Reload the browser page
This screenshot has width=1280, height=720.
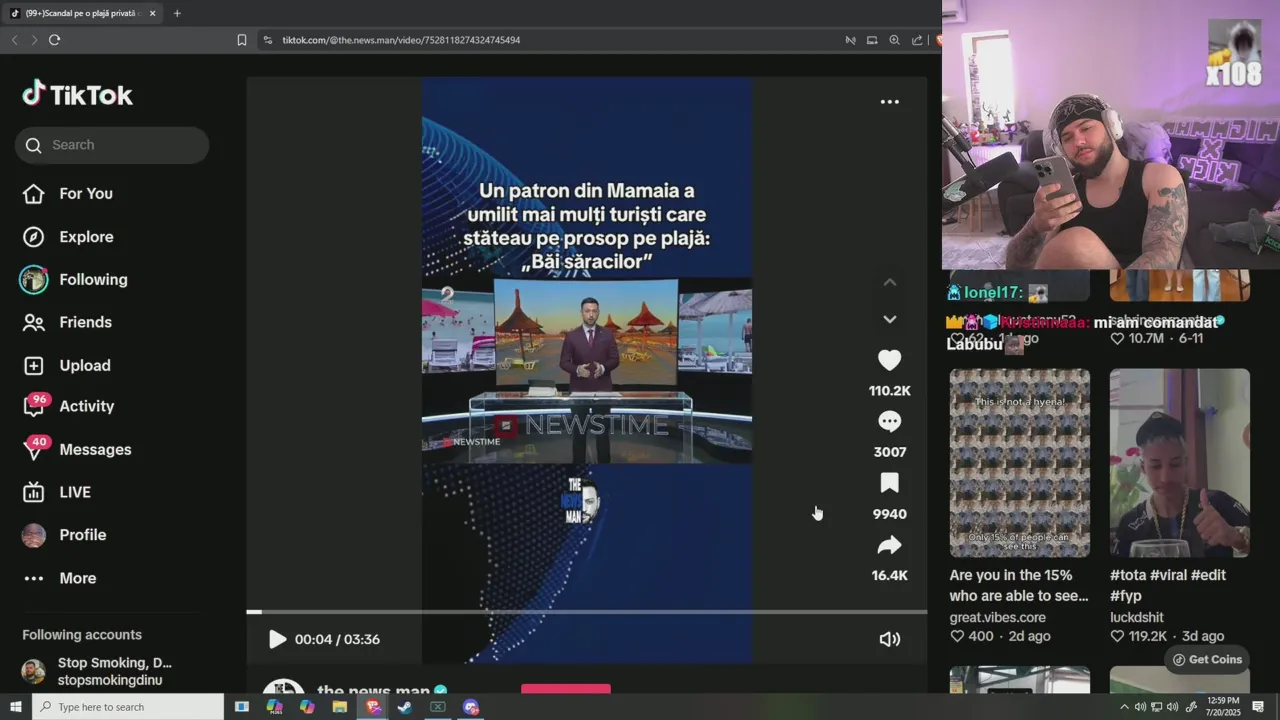pos(54,40)
